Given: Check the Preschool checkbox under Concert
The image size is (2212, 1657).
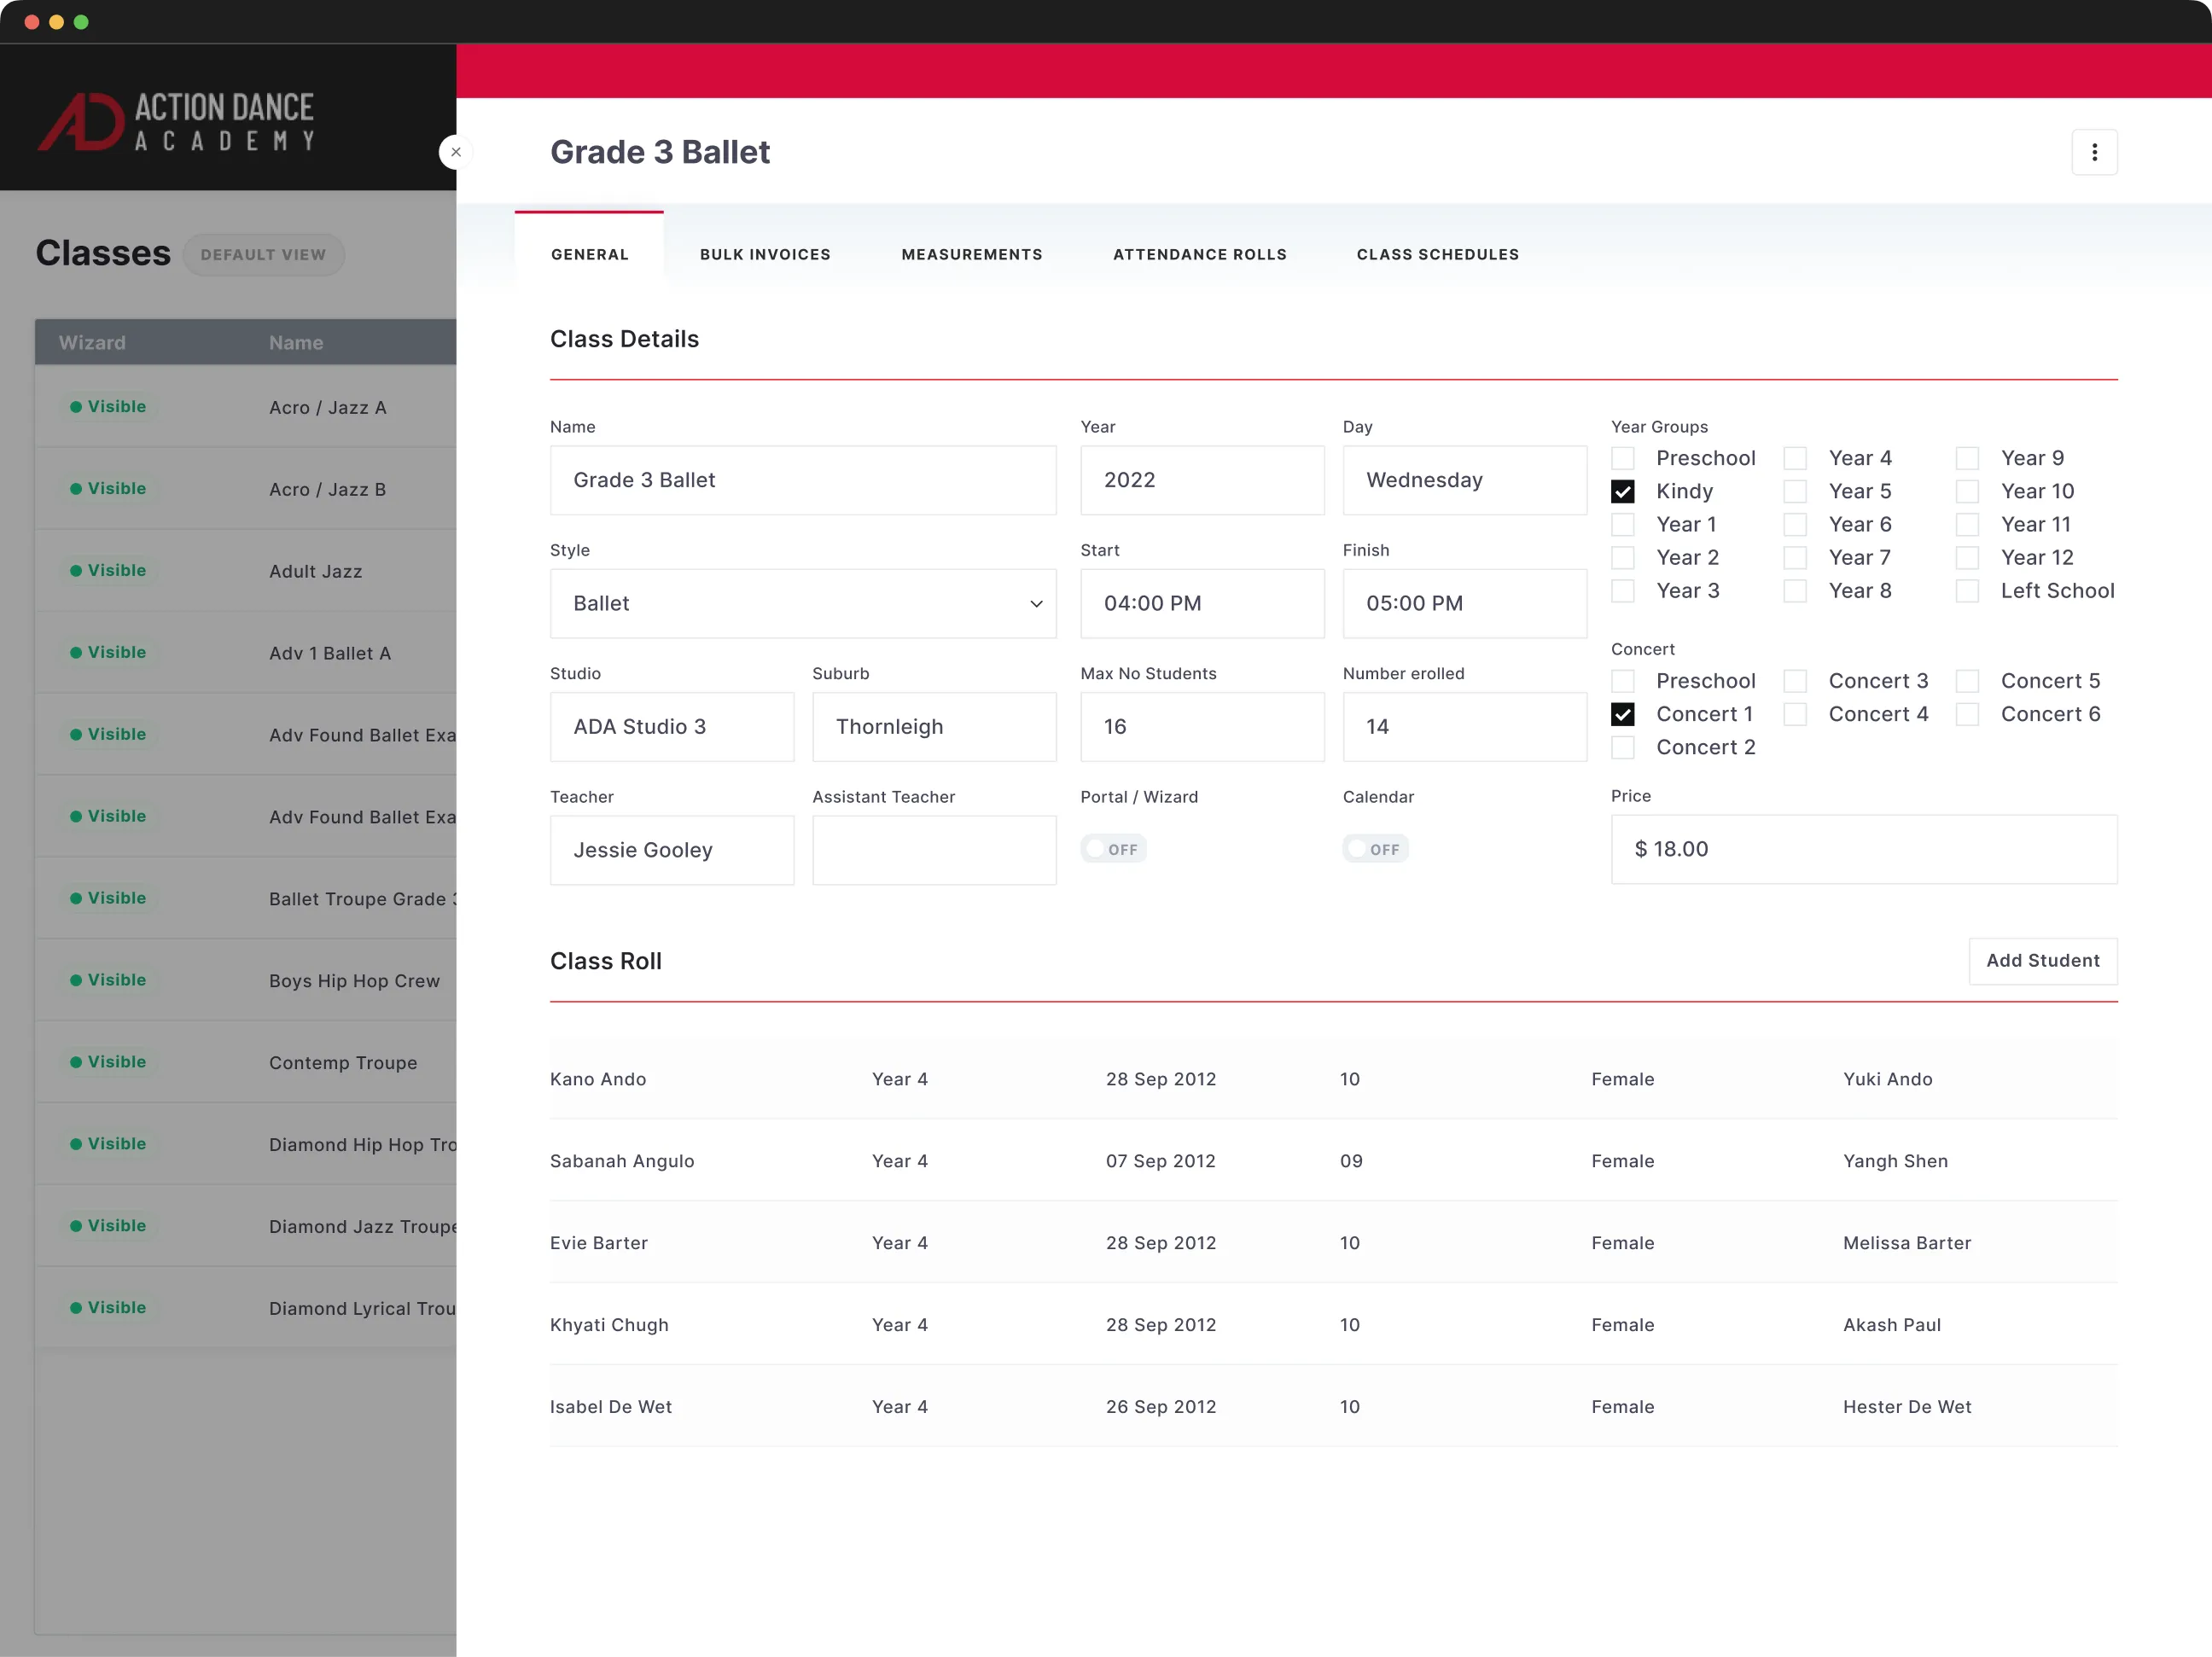Looking at the screenshot, I should pyautogui.click(x=1623, y=680).
